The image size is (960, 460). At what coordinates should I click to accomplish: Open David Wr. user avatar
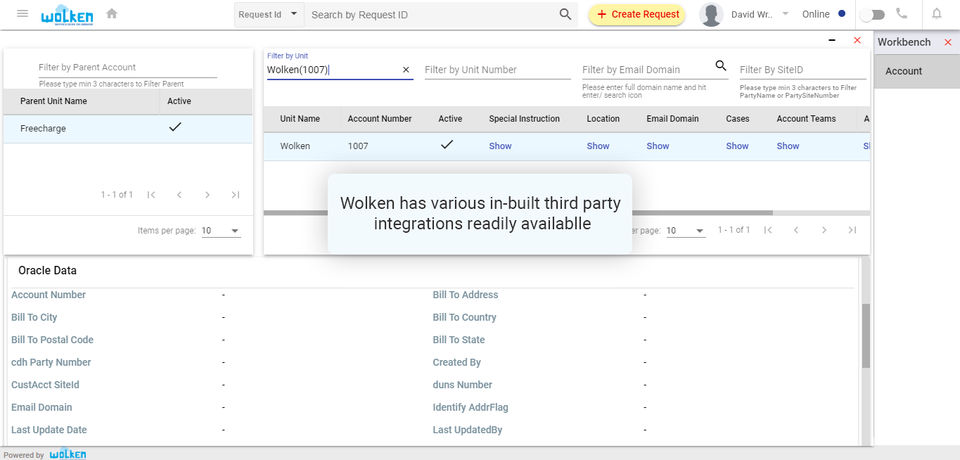(711, 14)
